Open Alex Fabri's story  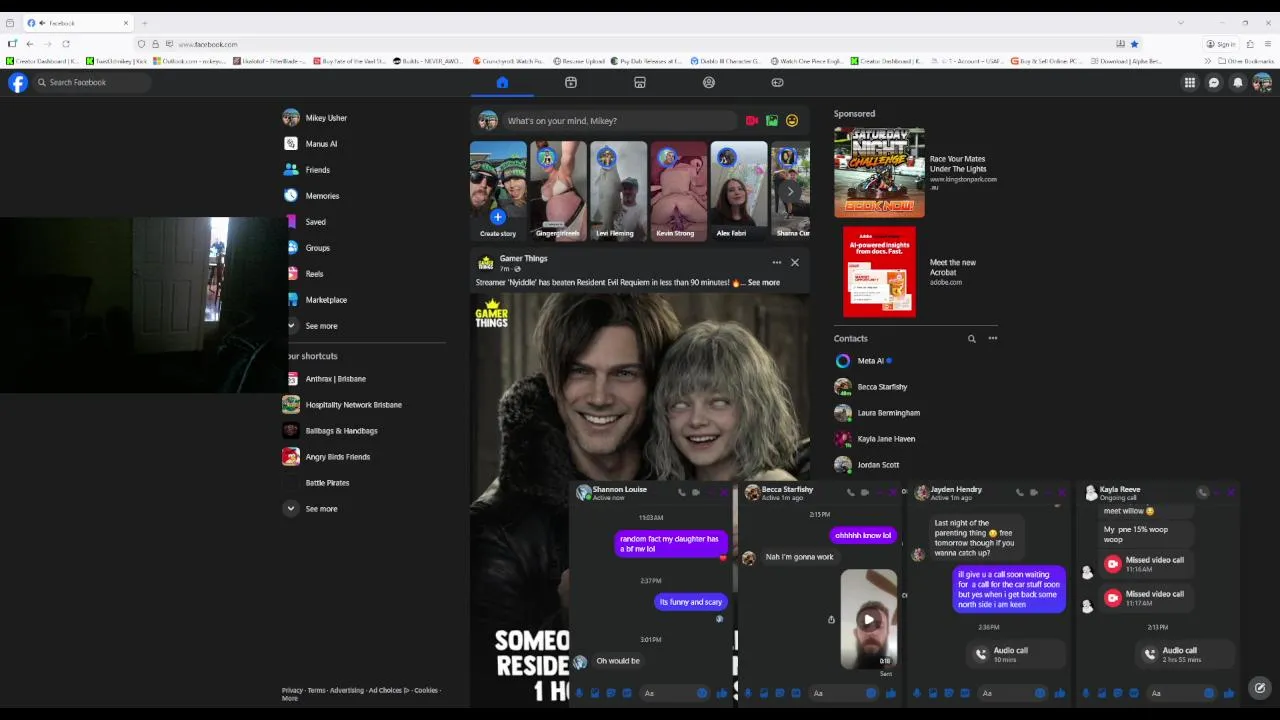point(738,191)
